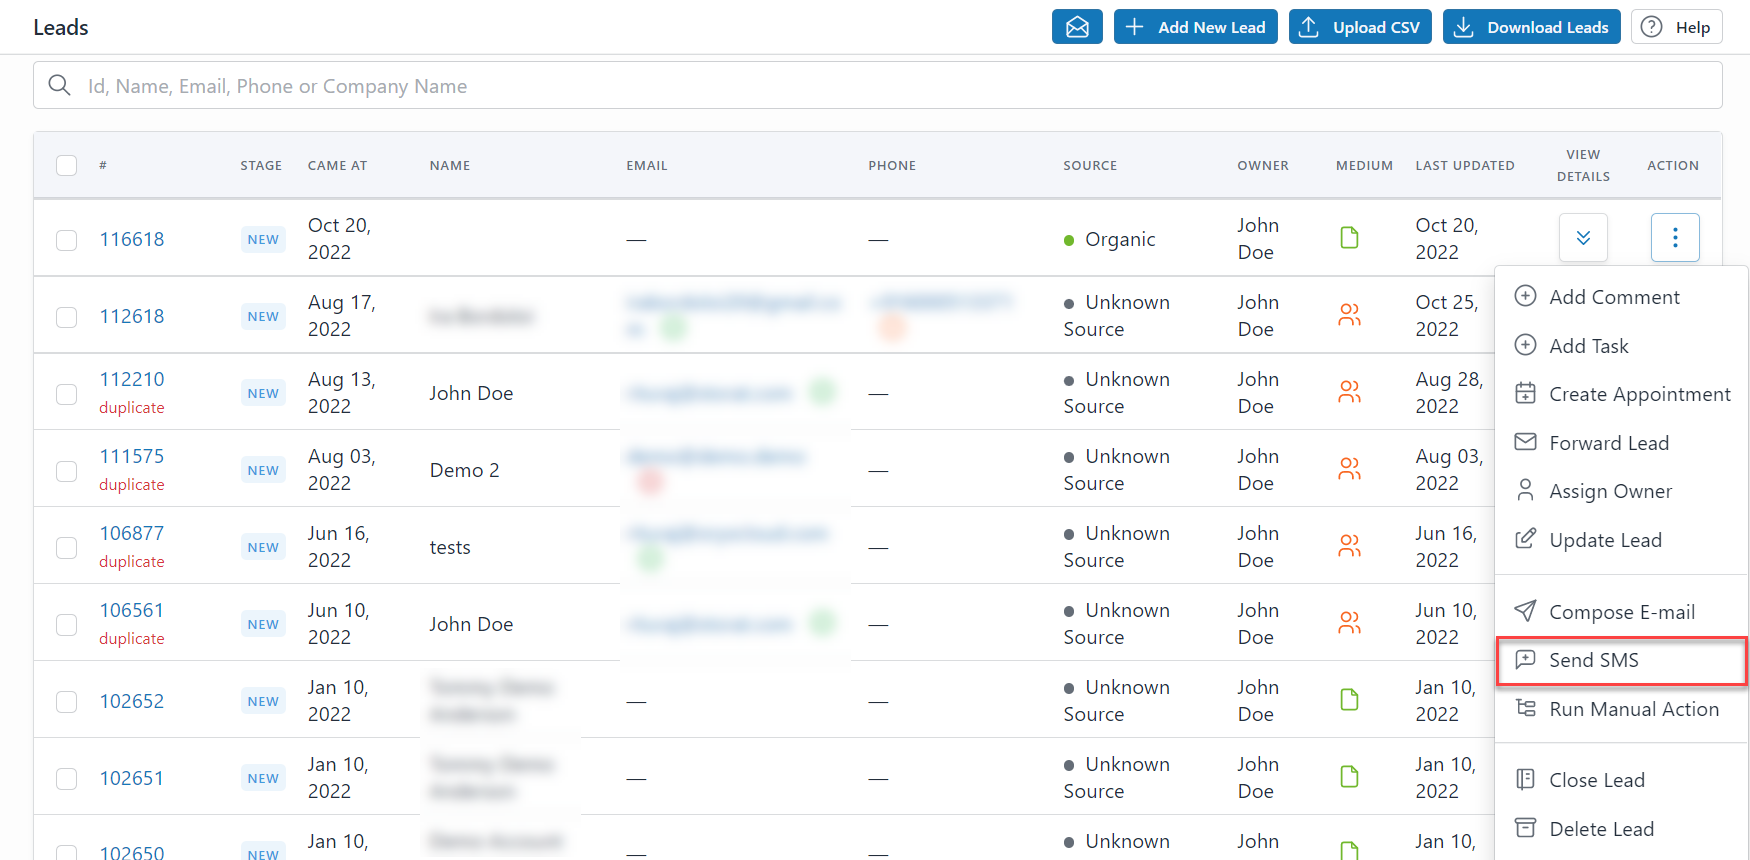Open the three-dot action menu for lead 116618
The width and height of the screenshot is (1750, 860).
coord(1674,238)
